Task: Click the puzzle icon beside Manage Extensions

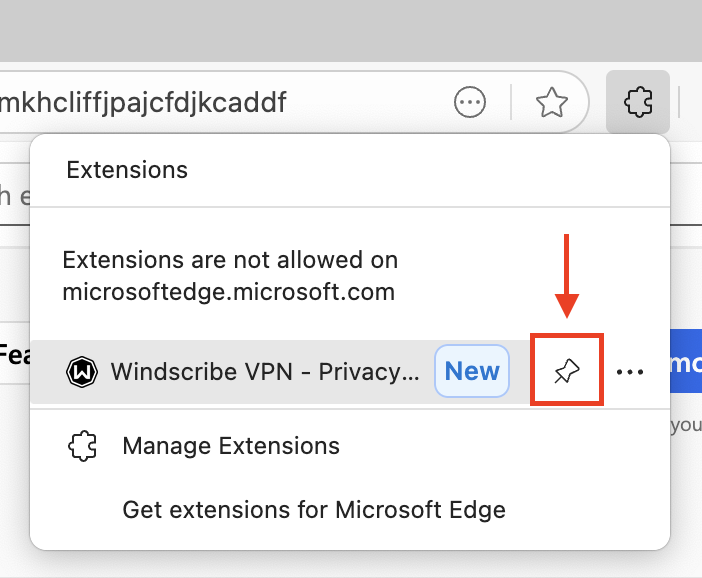Action: pyautogui.click(x=81, y=446)
